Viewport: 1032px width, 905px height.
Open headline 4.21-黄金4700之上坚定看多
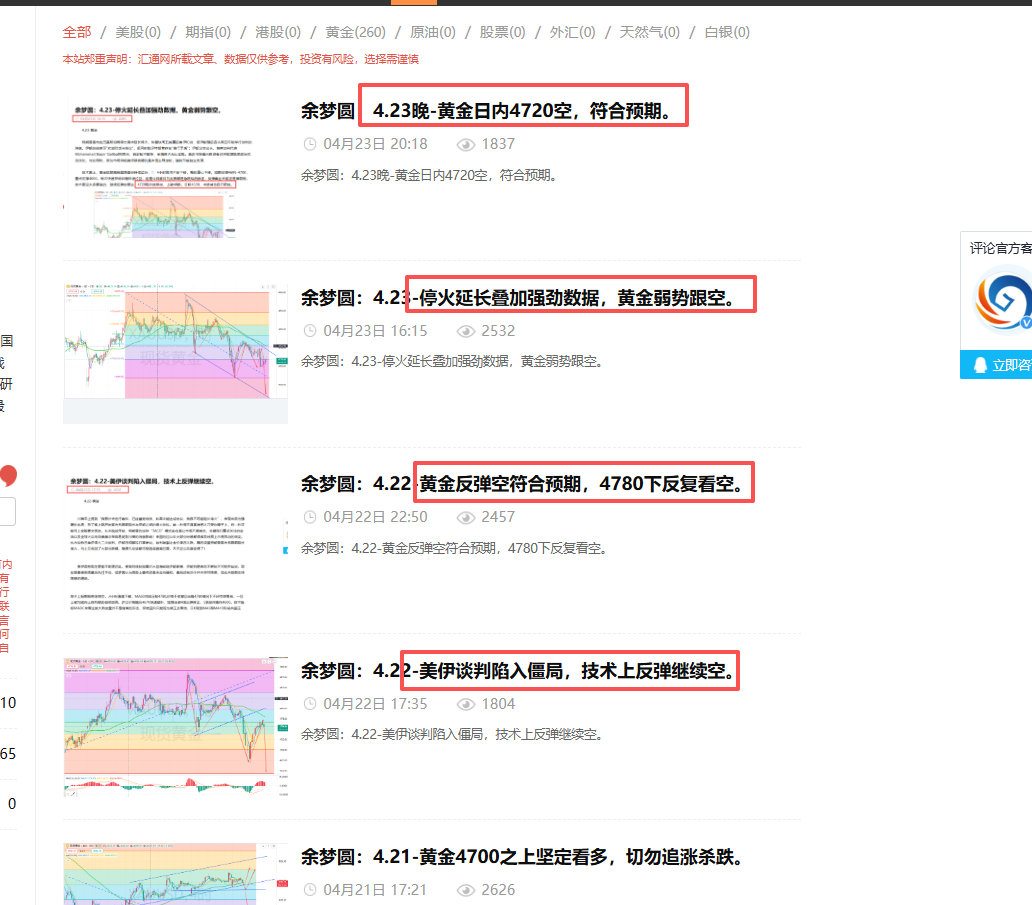523,857
